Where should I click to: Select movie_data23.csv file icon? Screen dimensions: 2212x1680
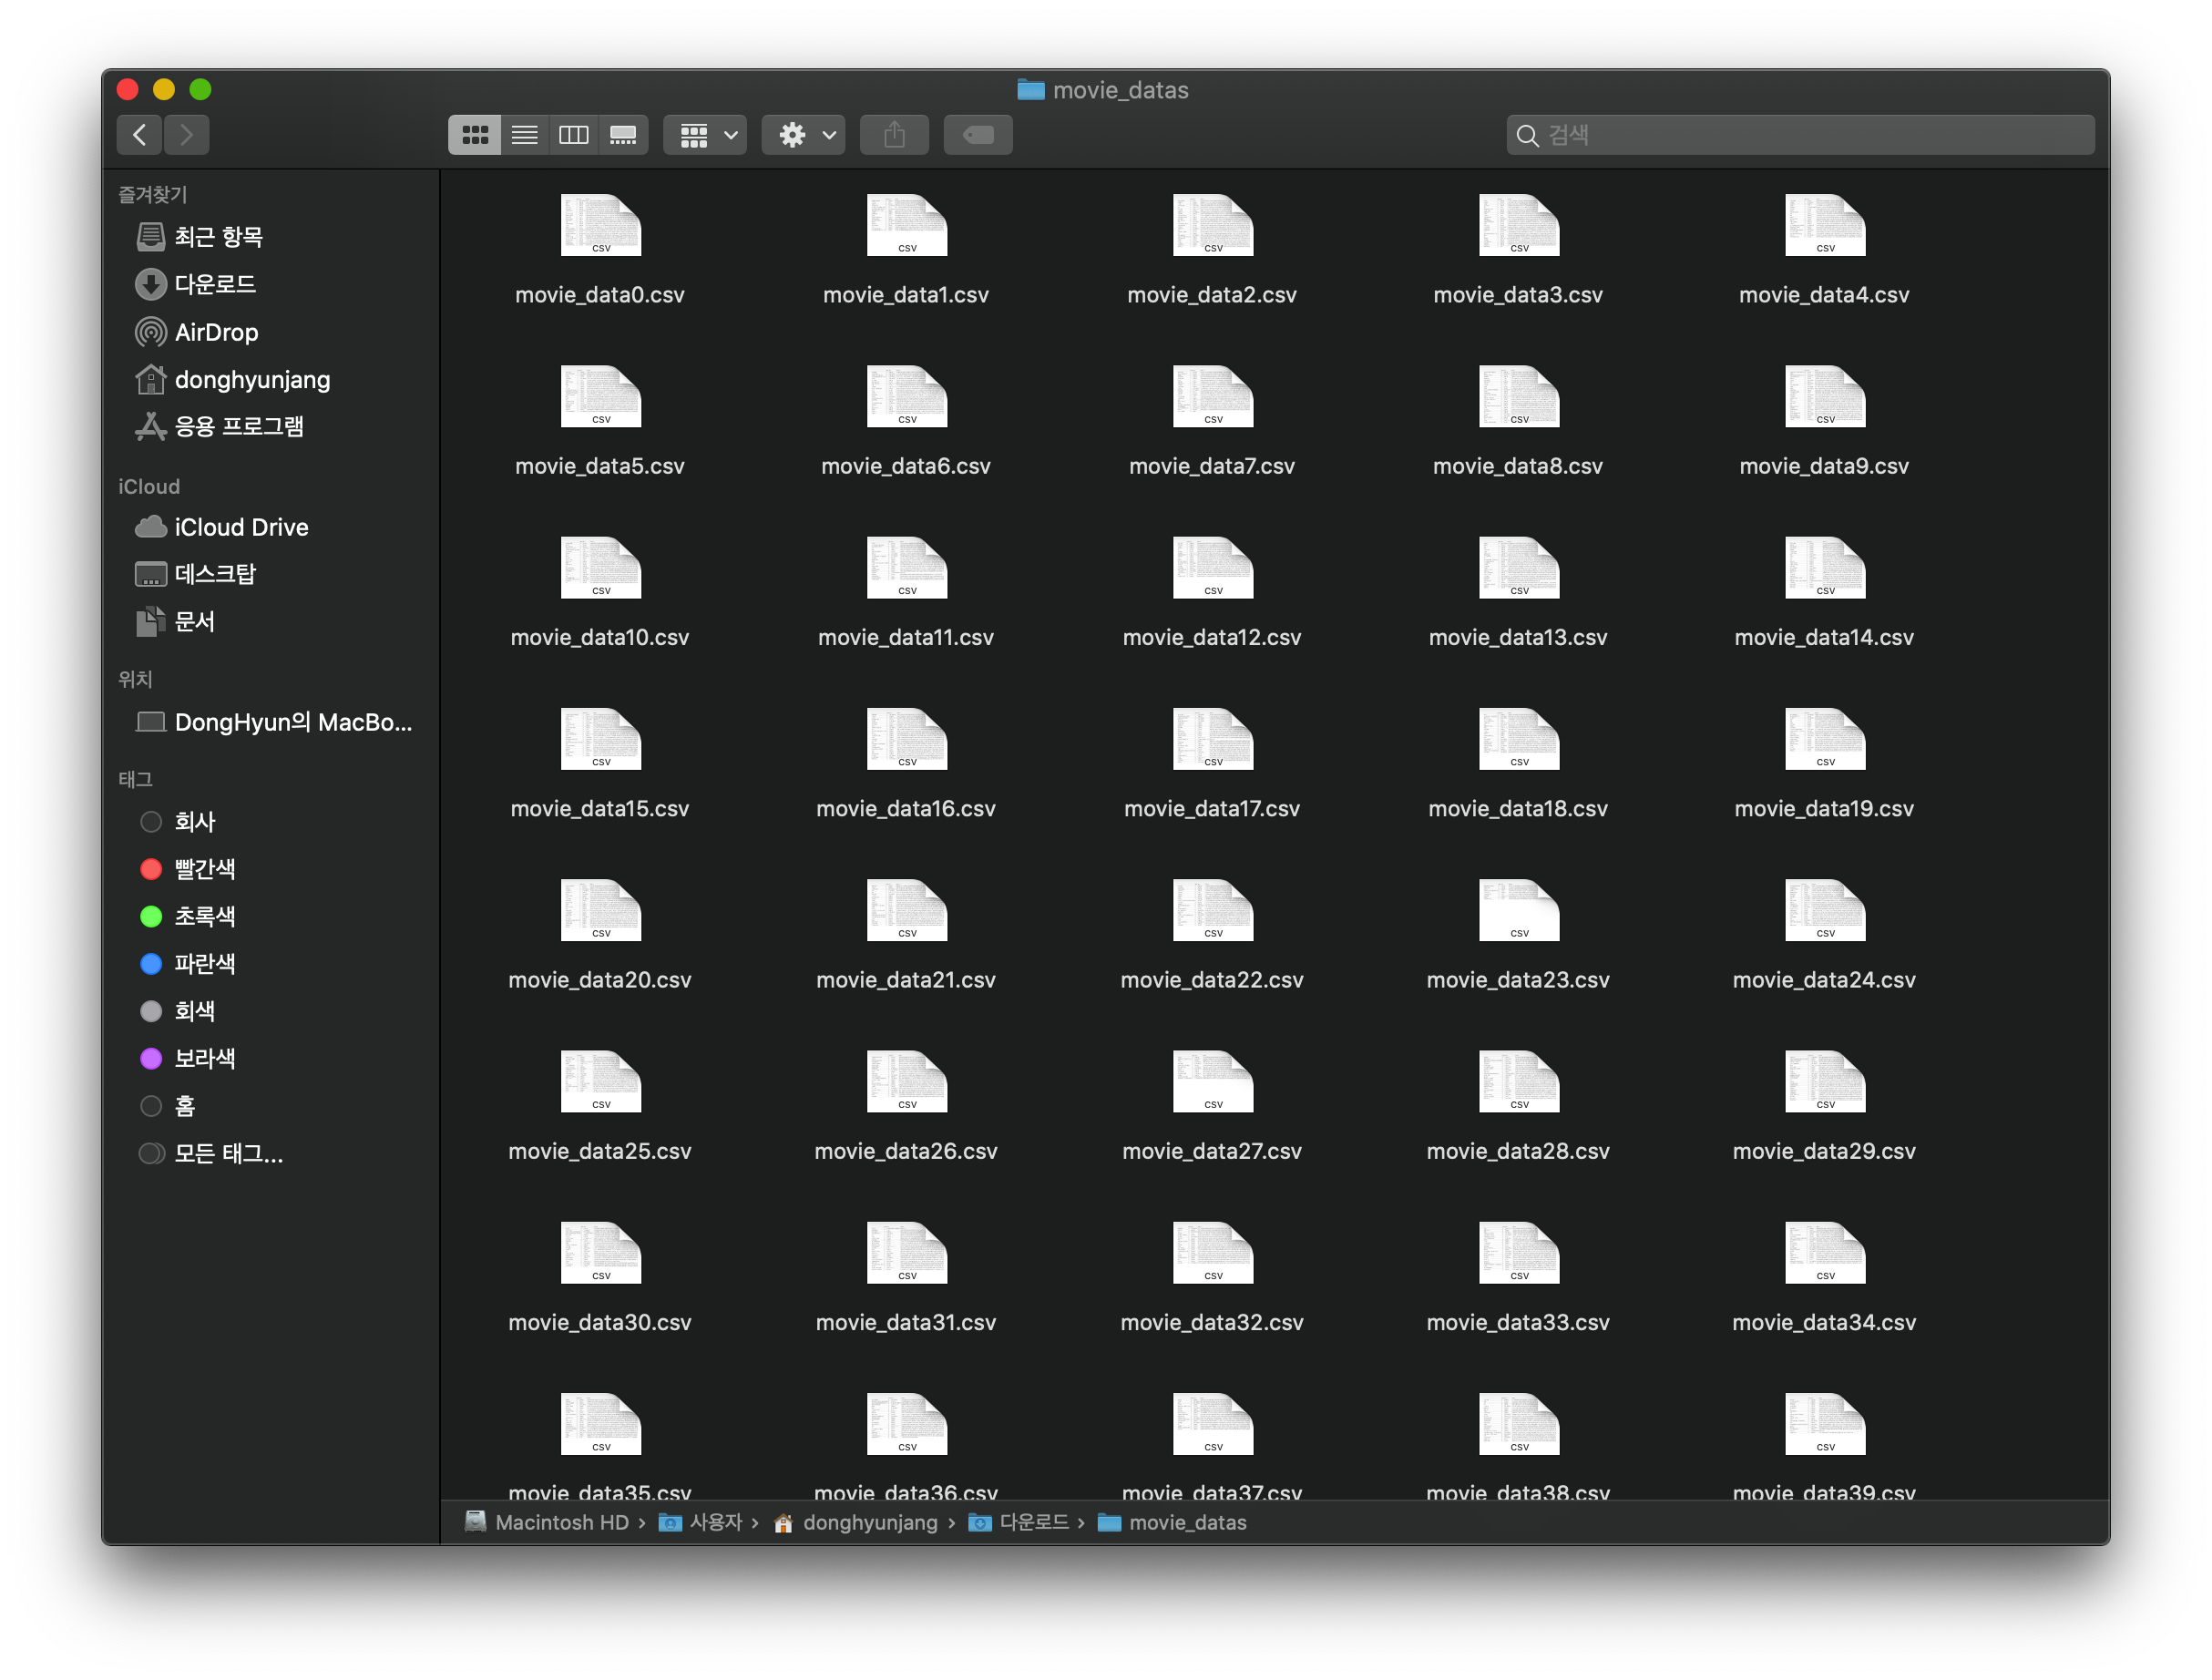click(1518, 910)
